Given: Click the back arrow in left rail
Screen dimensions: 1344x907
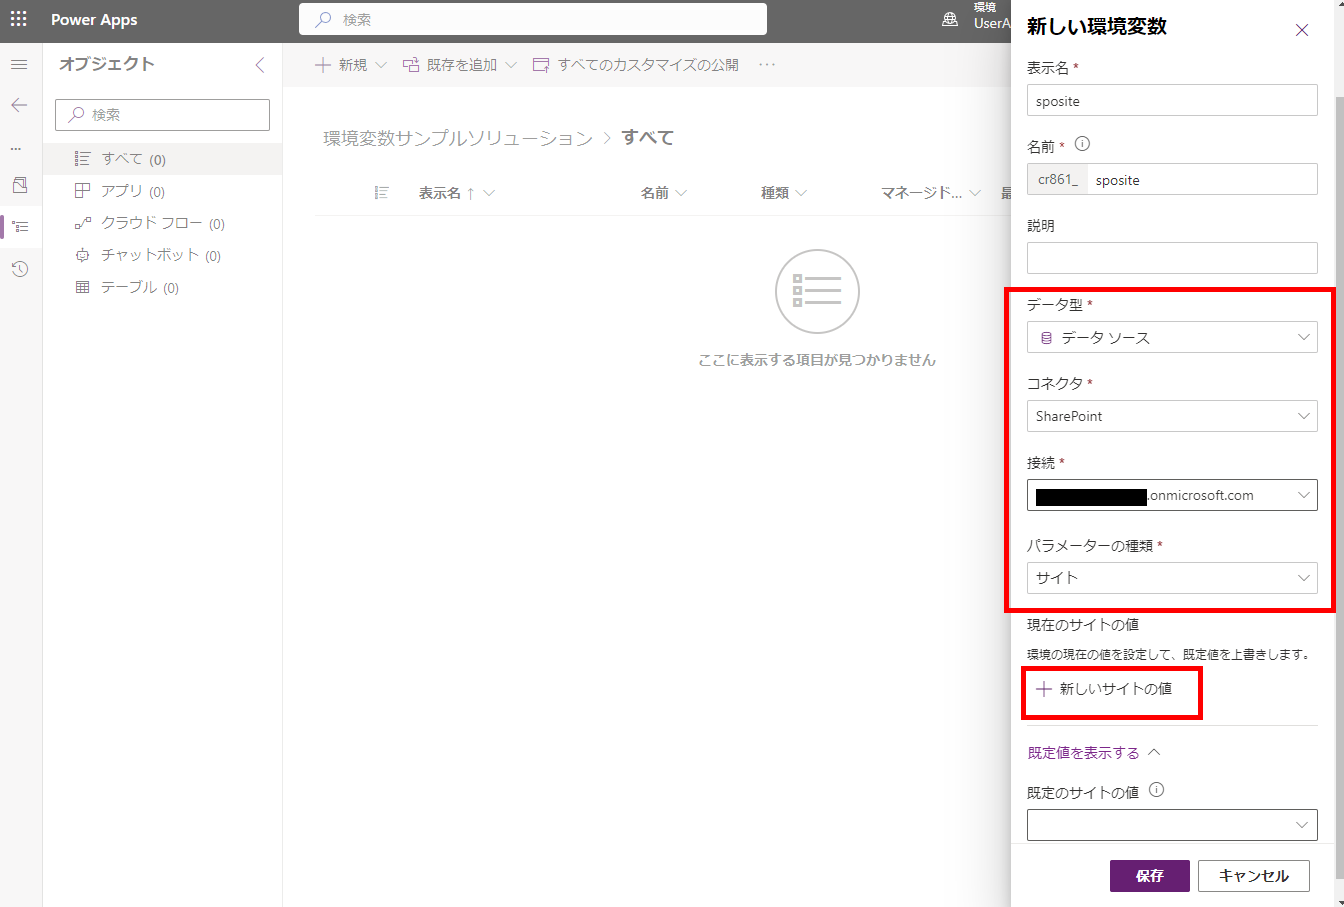Looking at the screenshot, I should [x=19, y=105].
